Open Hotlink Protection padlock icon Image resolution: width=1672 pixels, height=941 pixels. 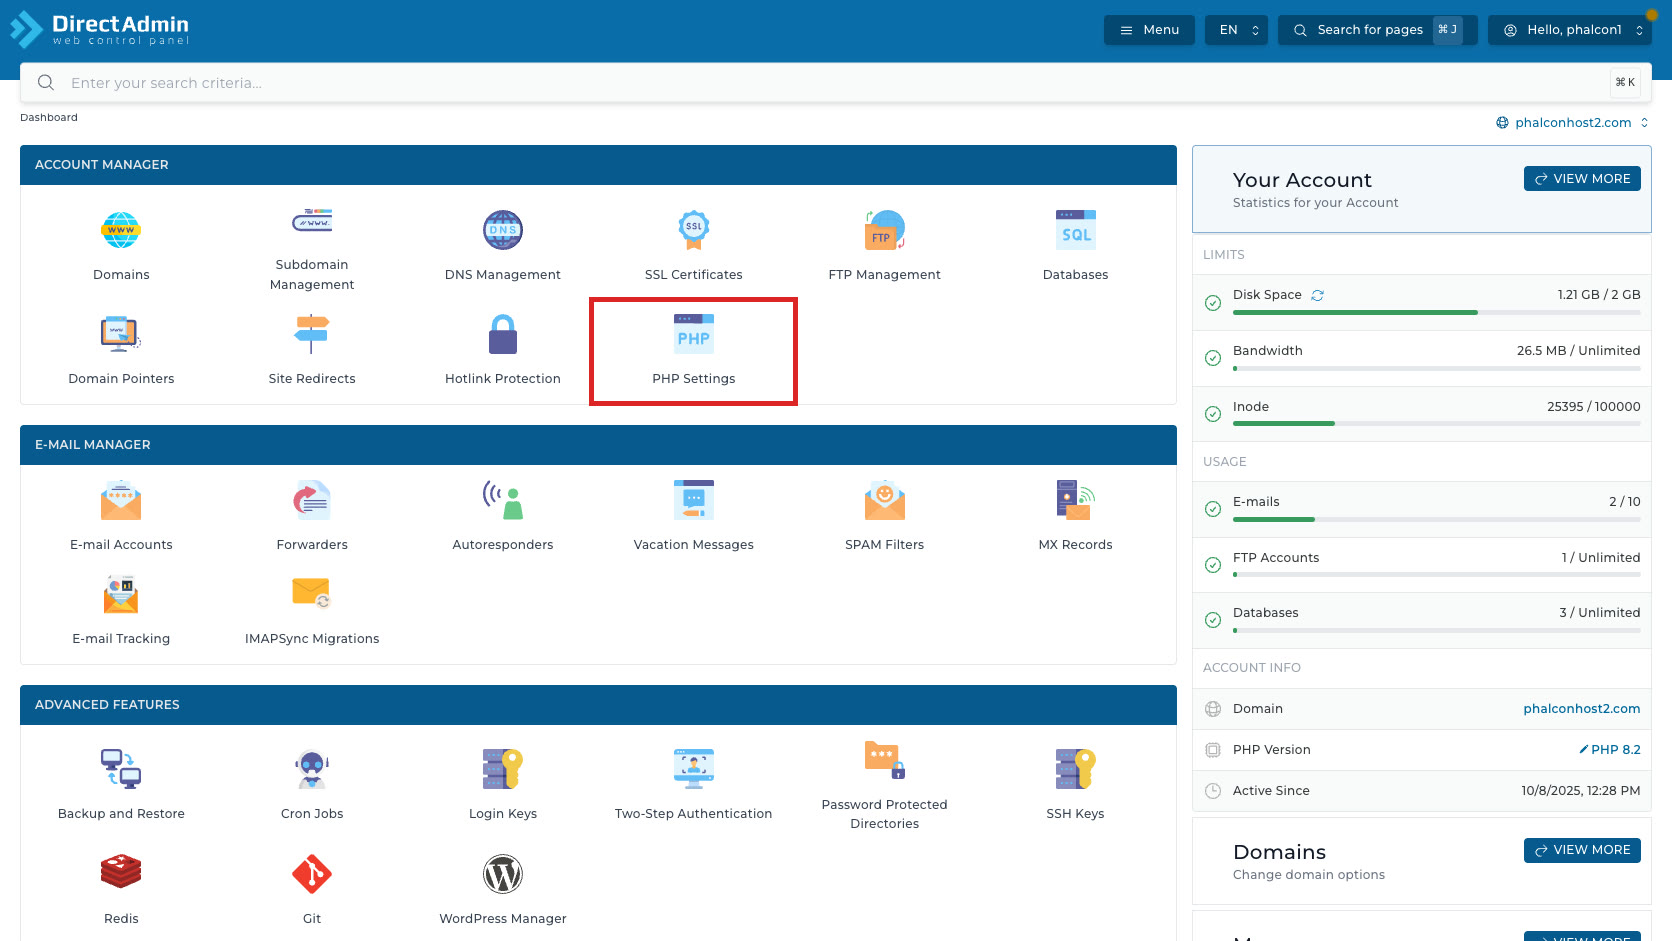coord(503,335)
